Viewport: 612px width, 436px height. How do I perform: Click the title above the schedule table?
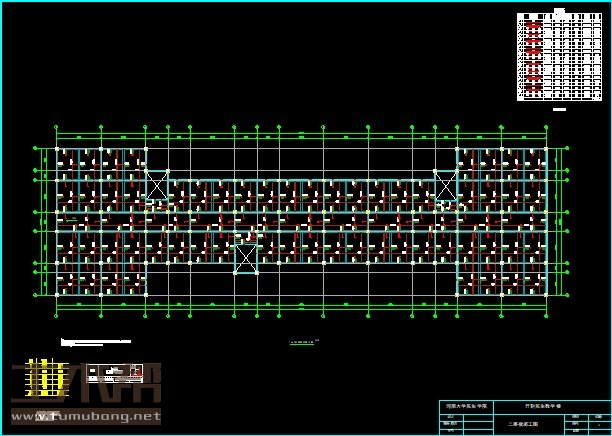click(x=559, y=10)
